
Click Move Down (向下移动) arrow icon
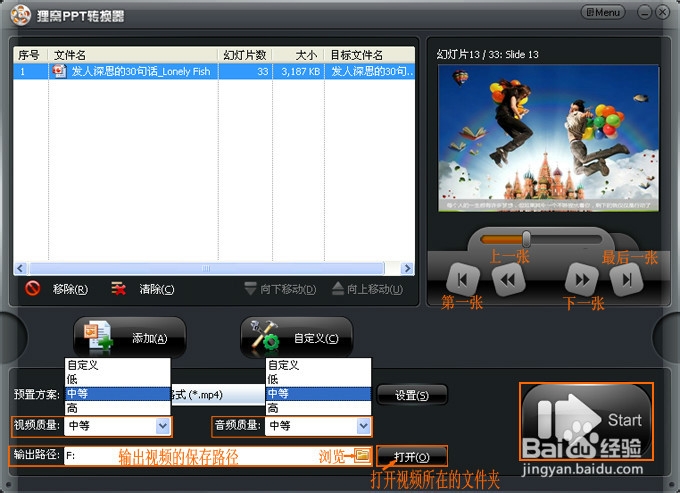(250, 288)
